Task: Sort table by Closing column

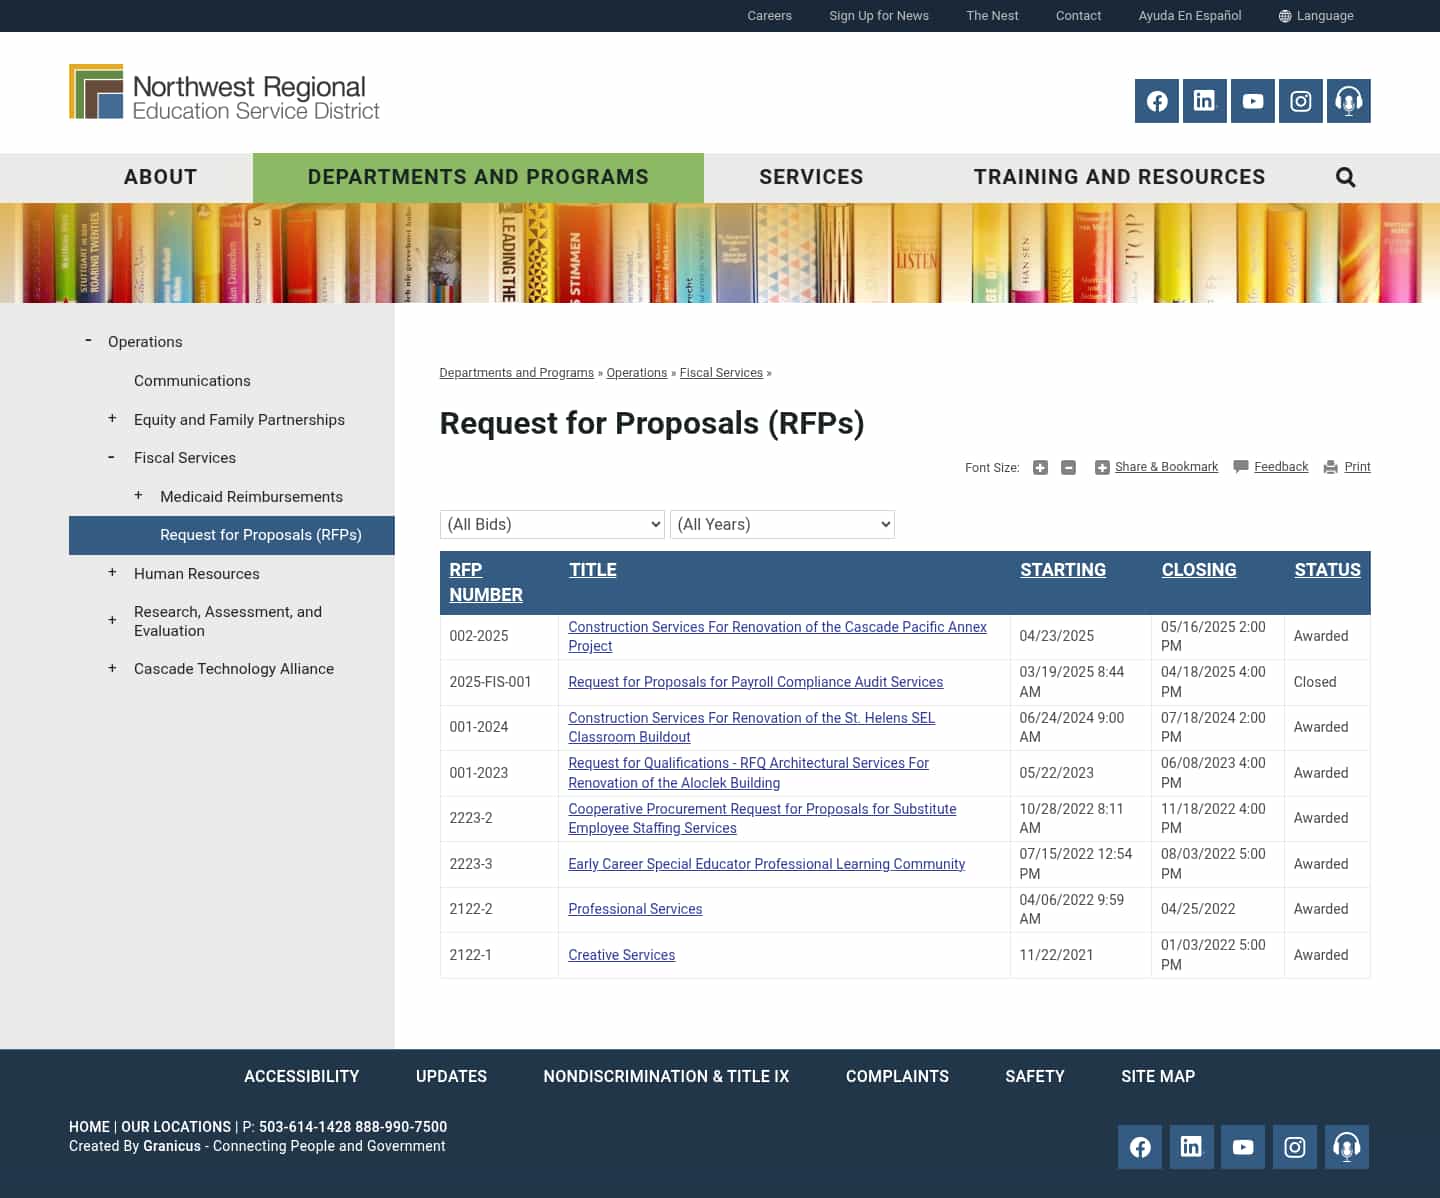Action: [x=1199, y=570]
